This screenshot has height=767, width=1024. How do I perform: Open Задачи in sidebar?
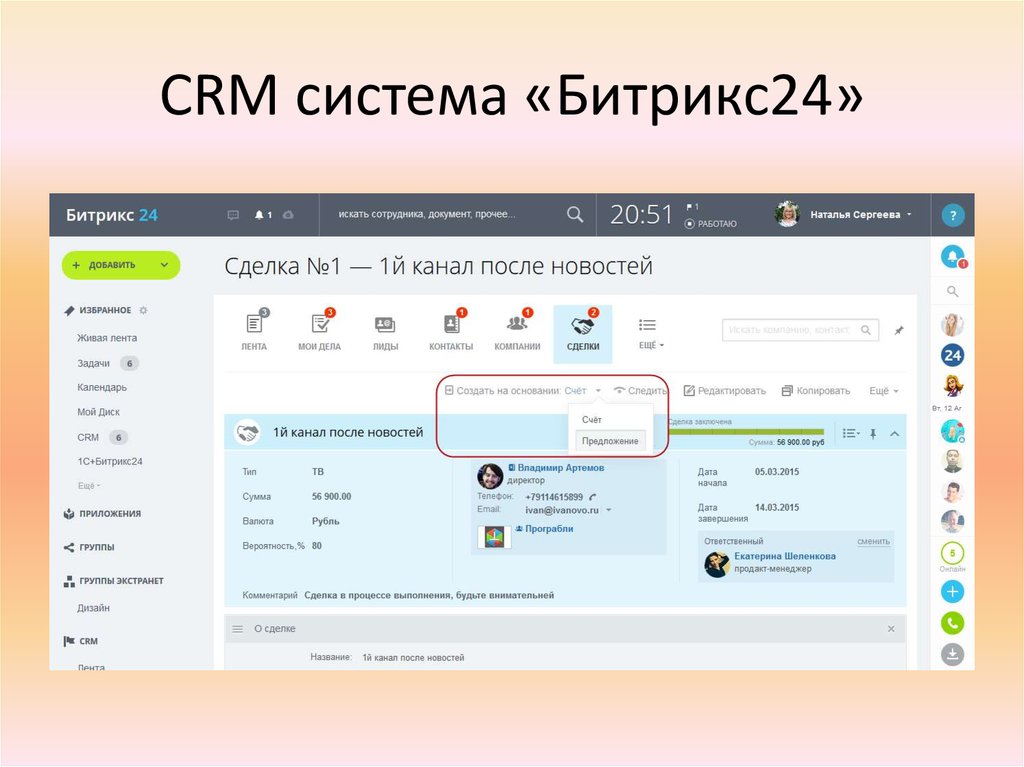point(93,363)
